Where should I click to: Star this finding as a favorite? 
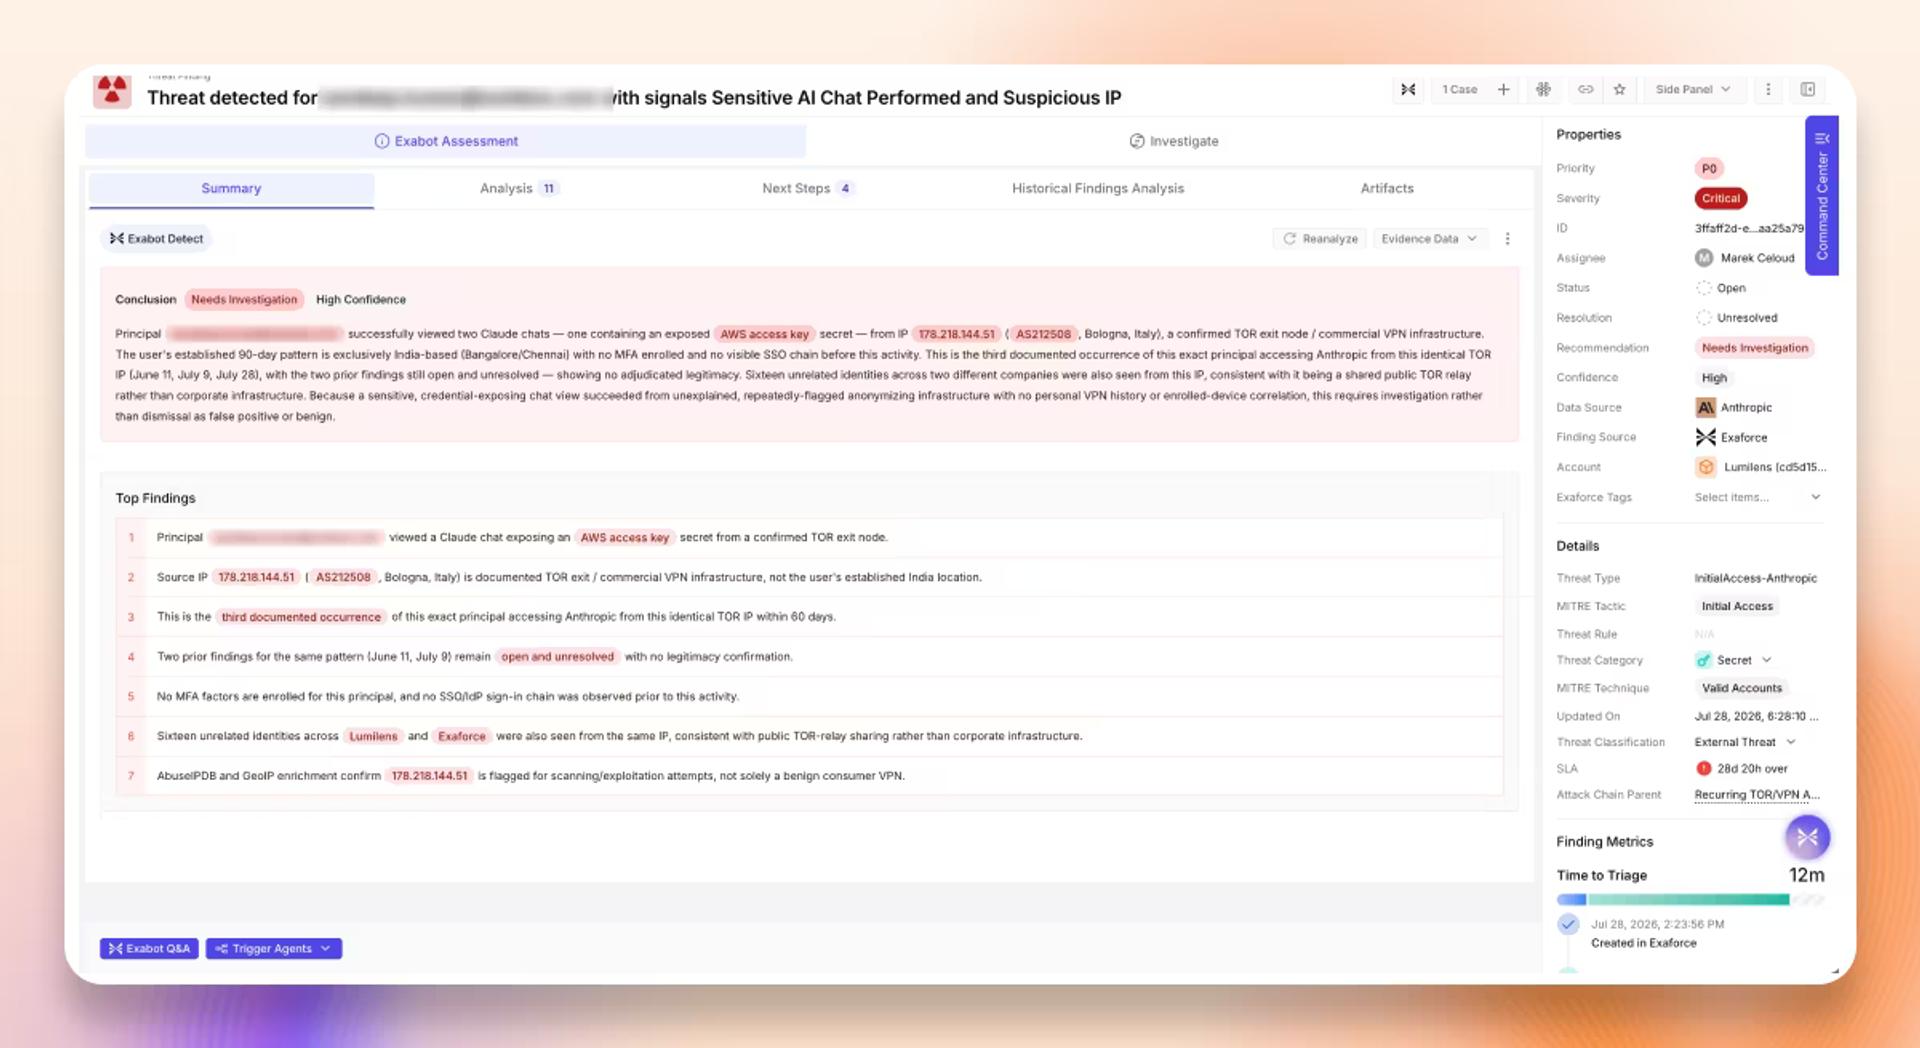tap(1619, 89)
